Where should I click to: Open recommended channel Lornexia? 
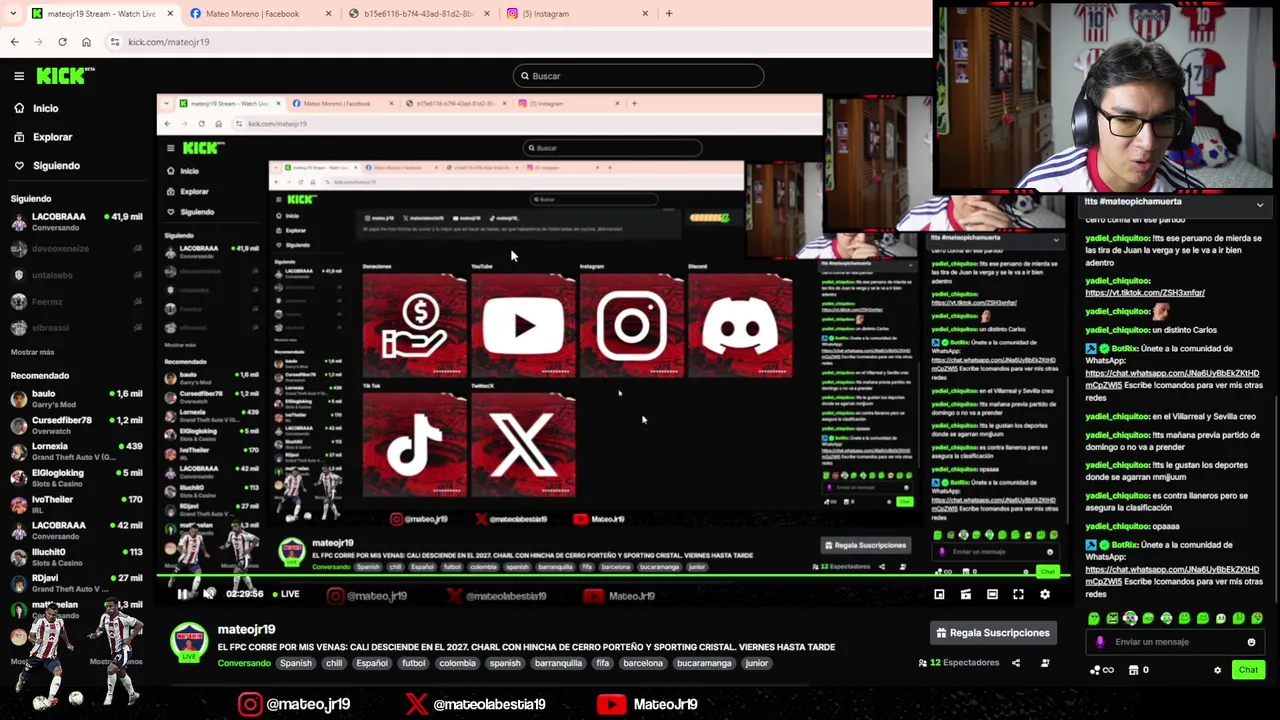click(x=76, y=451)
